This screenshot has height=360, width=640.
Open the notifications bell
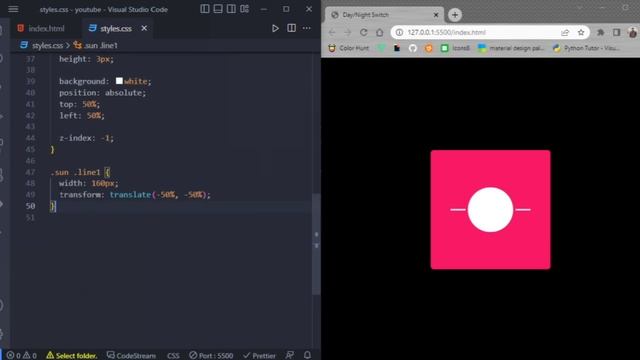pyautogui.click(x=307, y=355)
